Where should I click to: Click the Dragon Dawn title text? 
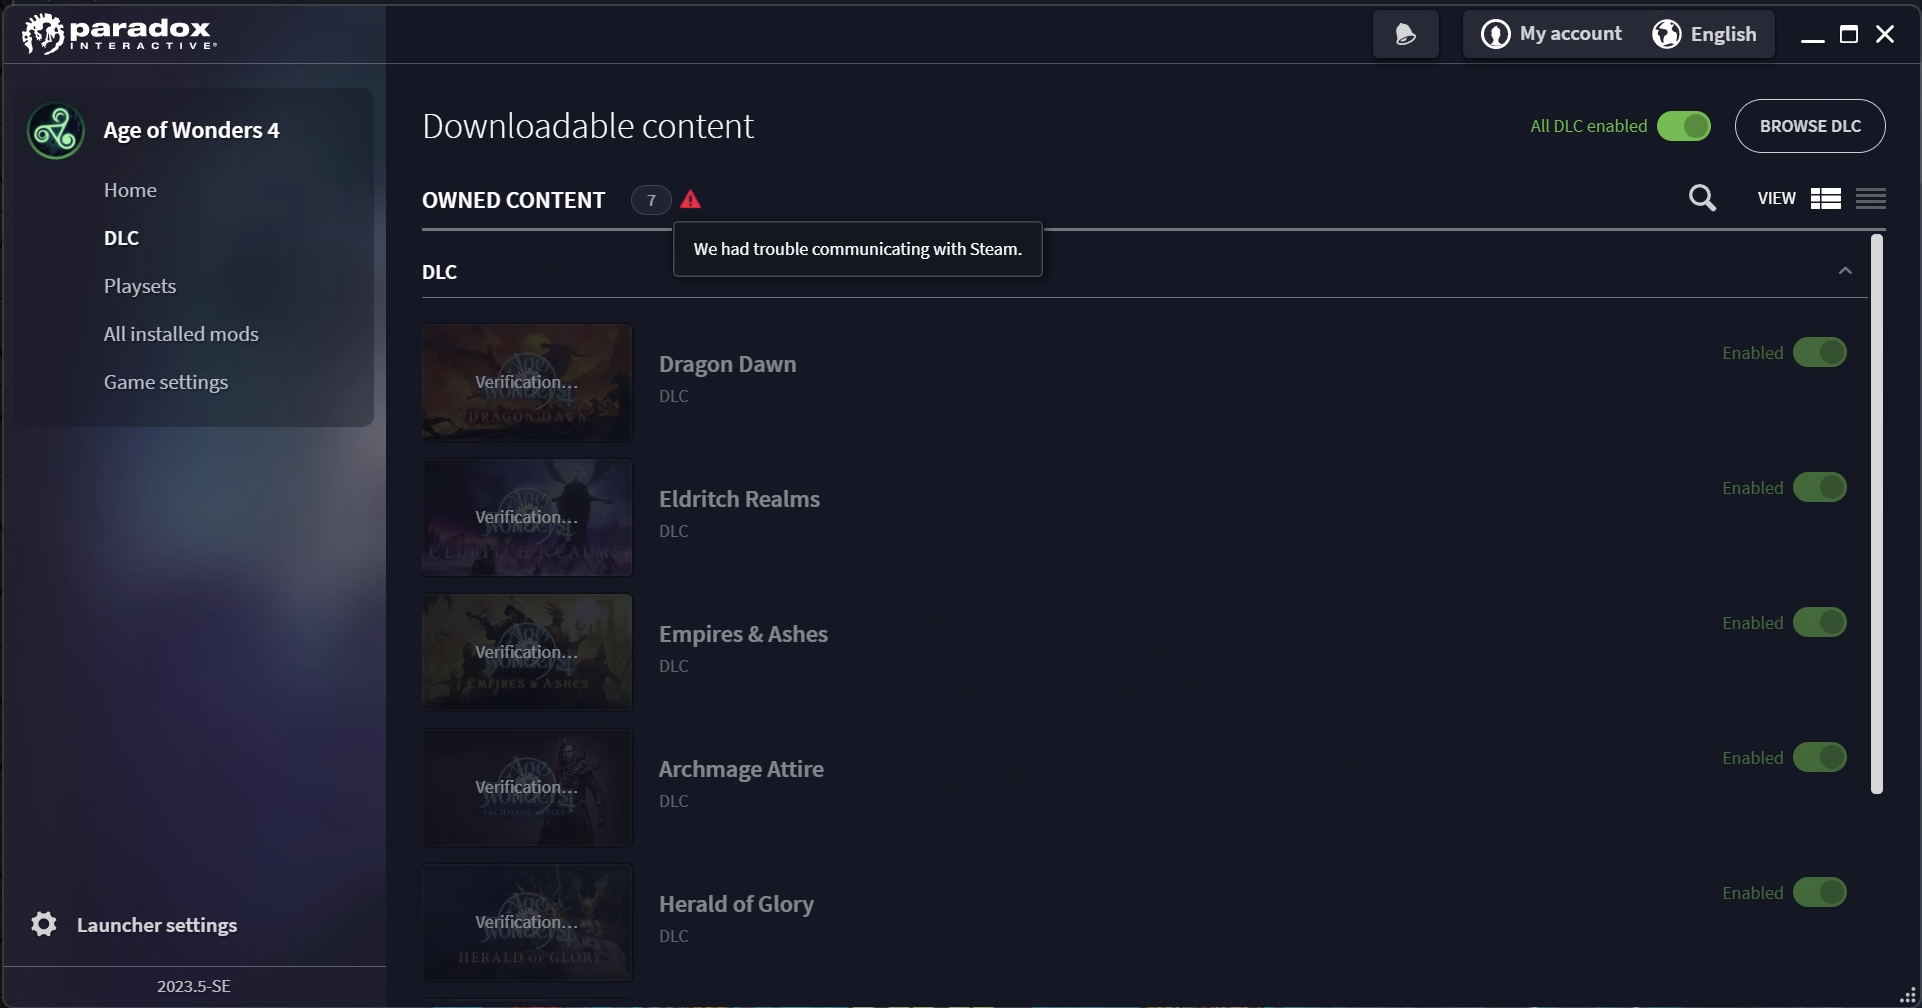(x=727, y=364)
